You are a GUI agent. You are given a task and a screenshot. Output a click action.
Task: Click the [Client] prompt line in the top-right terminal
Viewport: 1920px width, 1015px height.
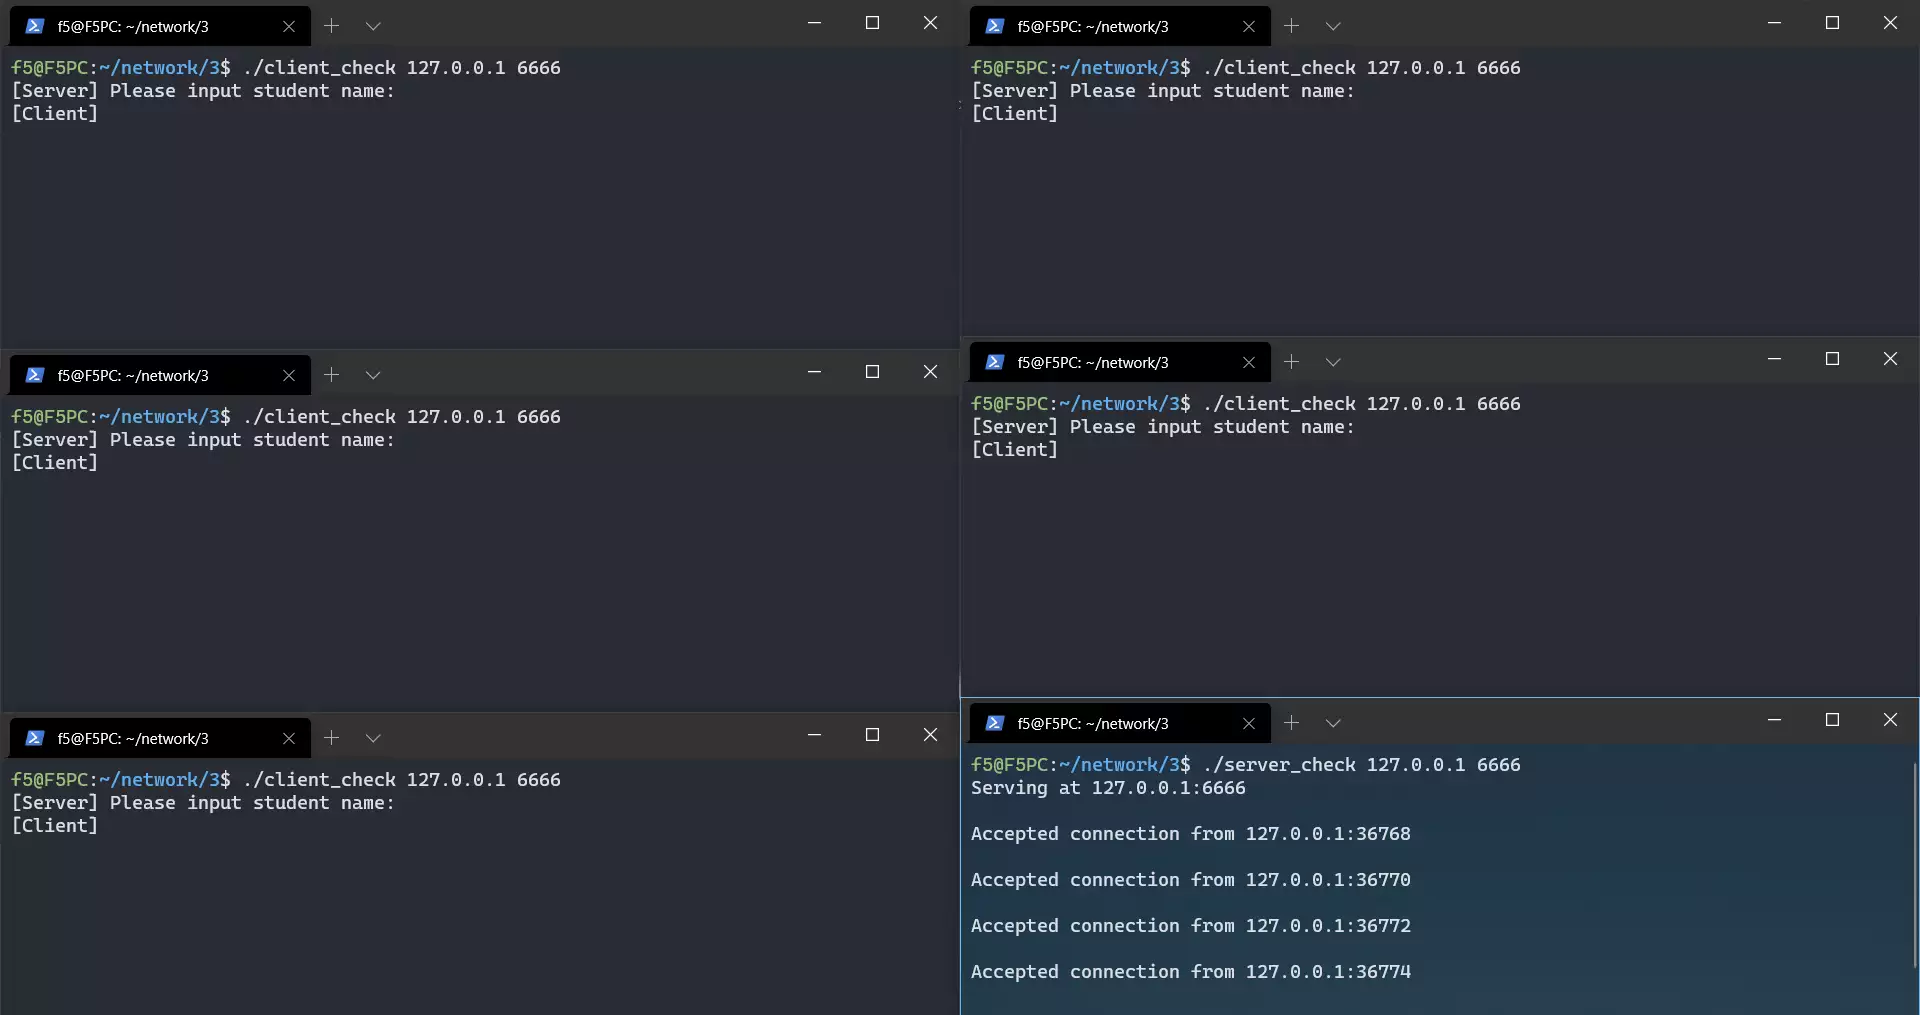click(1014, 114)
